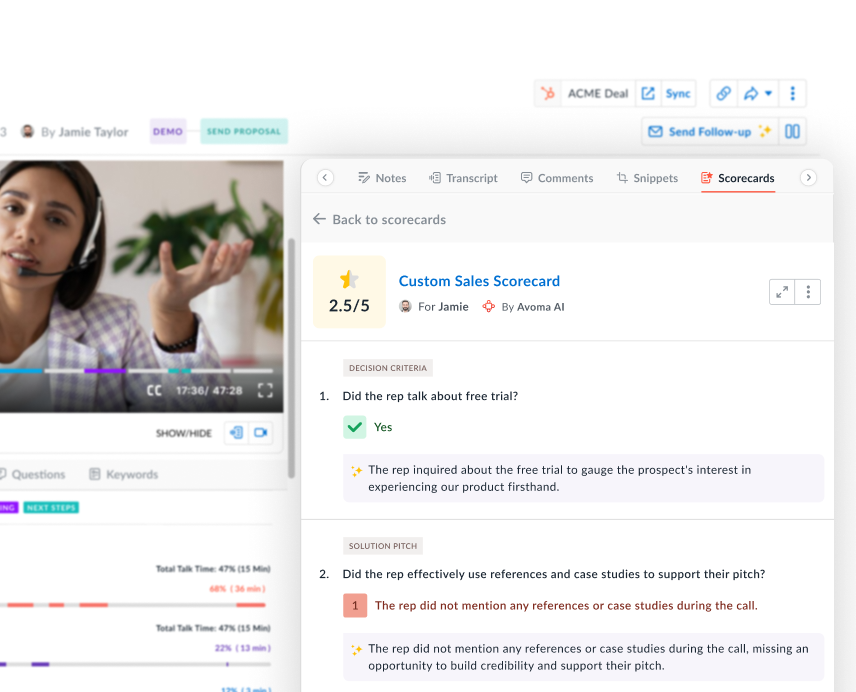856x692 pixels.
Task: Toggle the split panel layout icon
Action: point(792,131)
